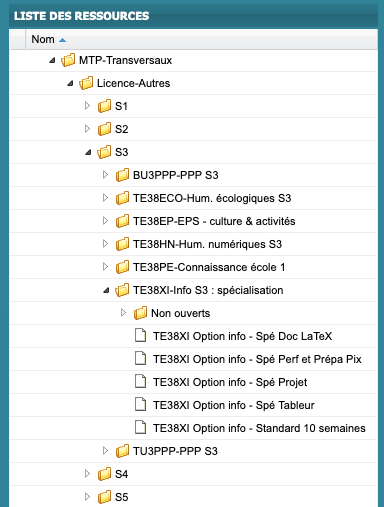Screen dimensions: 384x507
Task: Expand TE38HN-Hum. numériques S3
Action: [x=105, y=244]
